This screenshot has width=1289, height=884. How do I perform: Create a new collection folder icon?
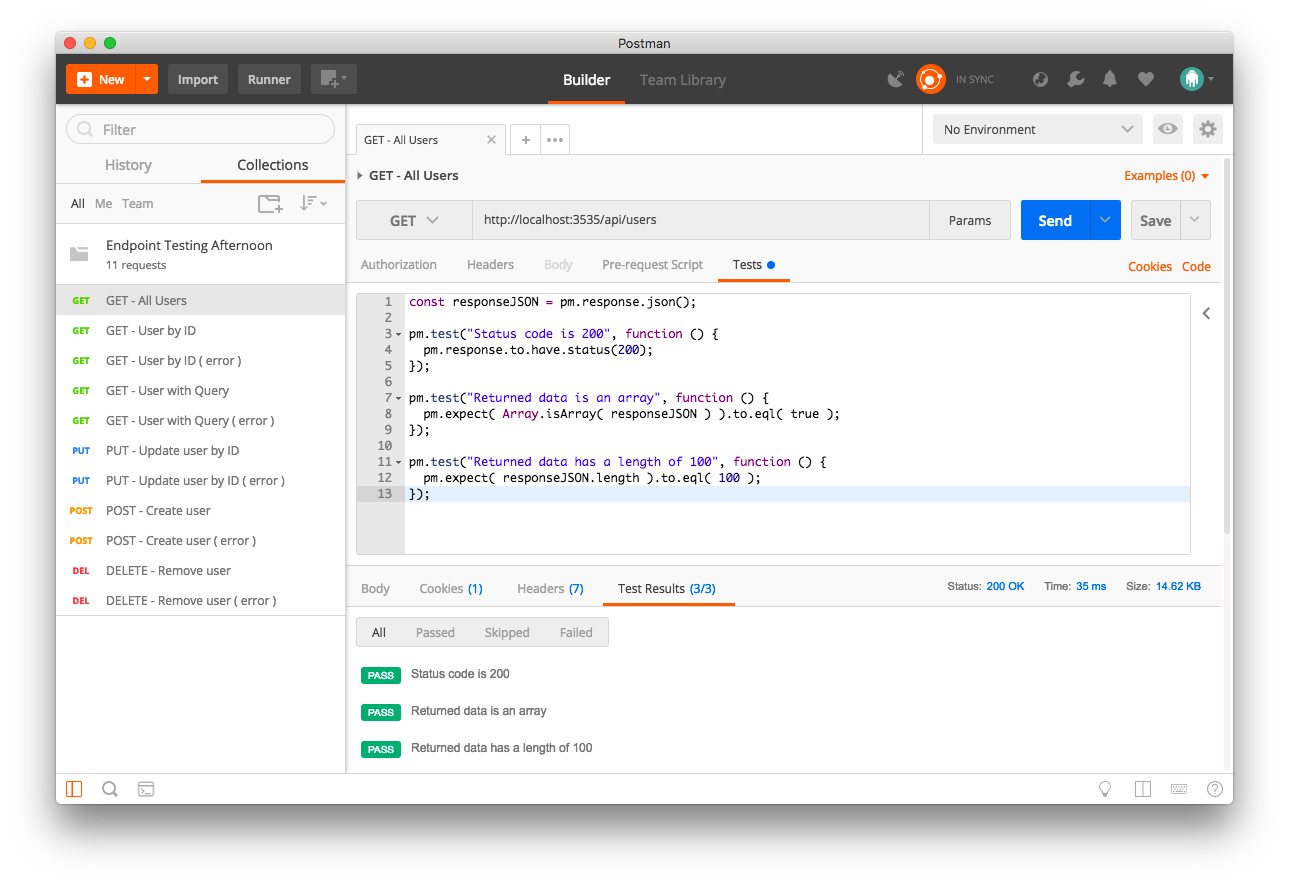point(270,204)
